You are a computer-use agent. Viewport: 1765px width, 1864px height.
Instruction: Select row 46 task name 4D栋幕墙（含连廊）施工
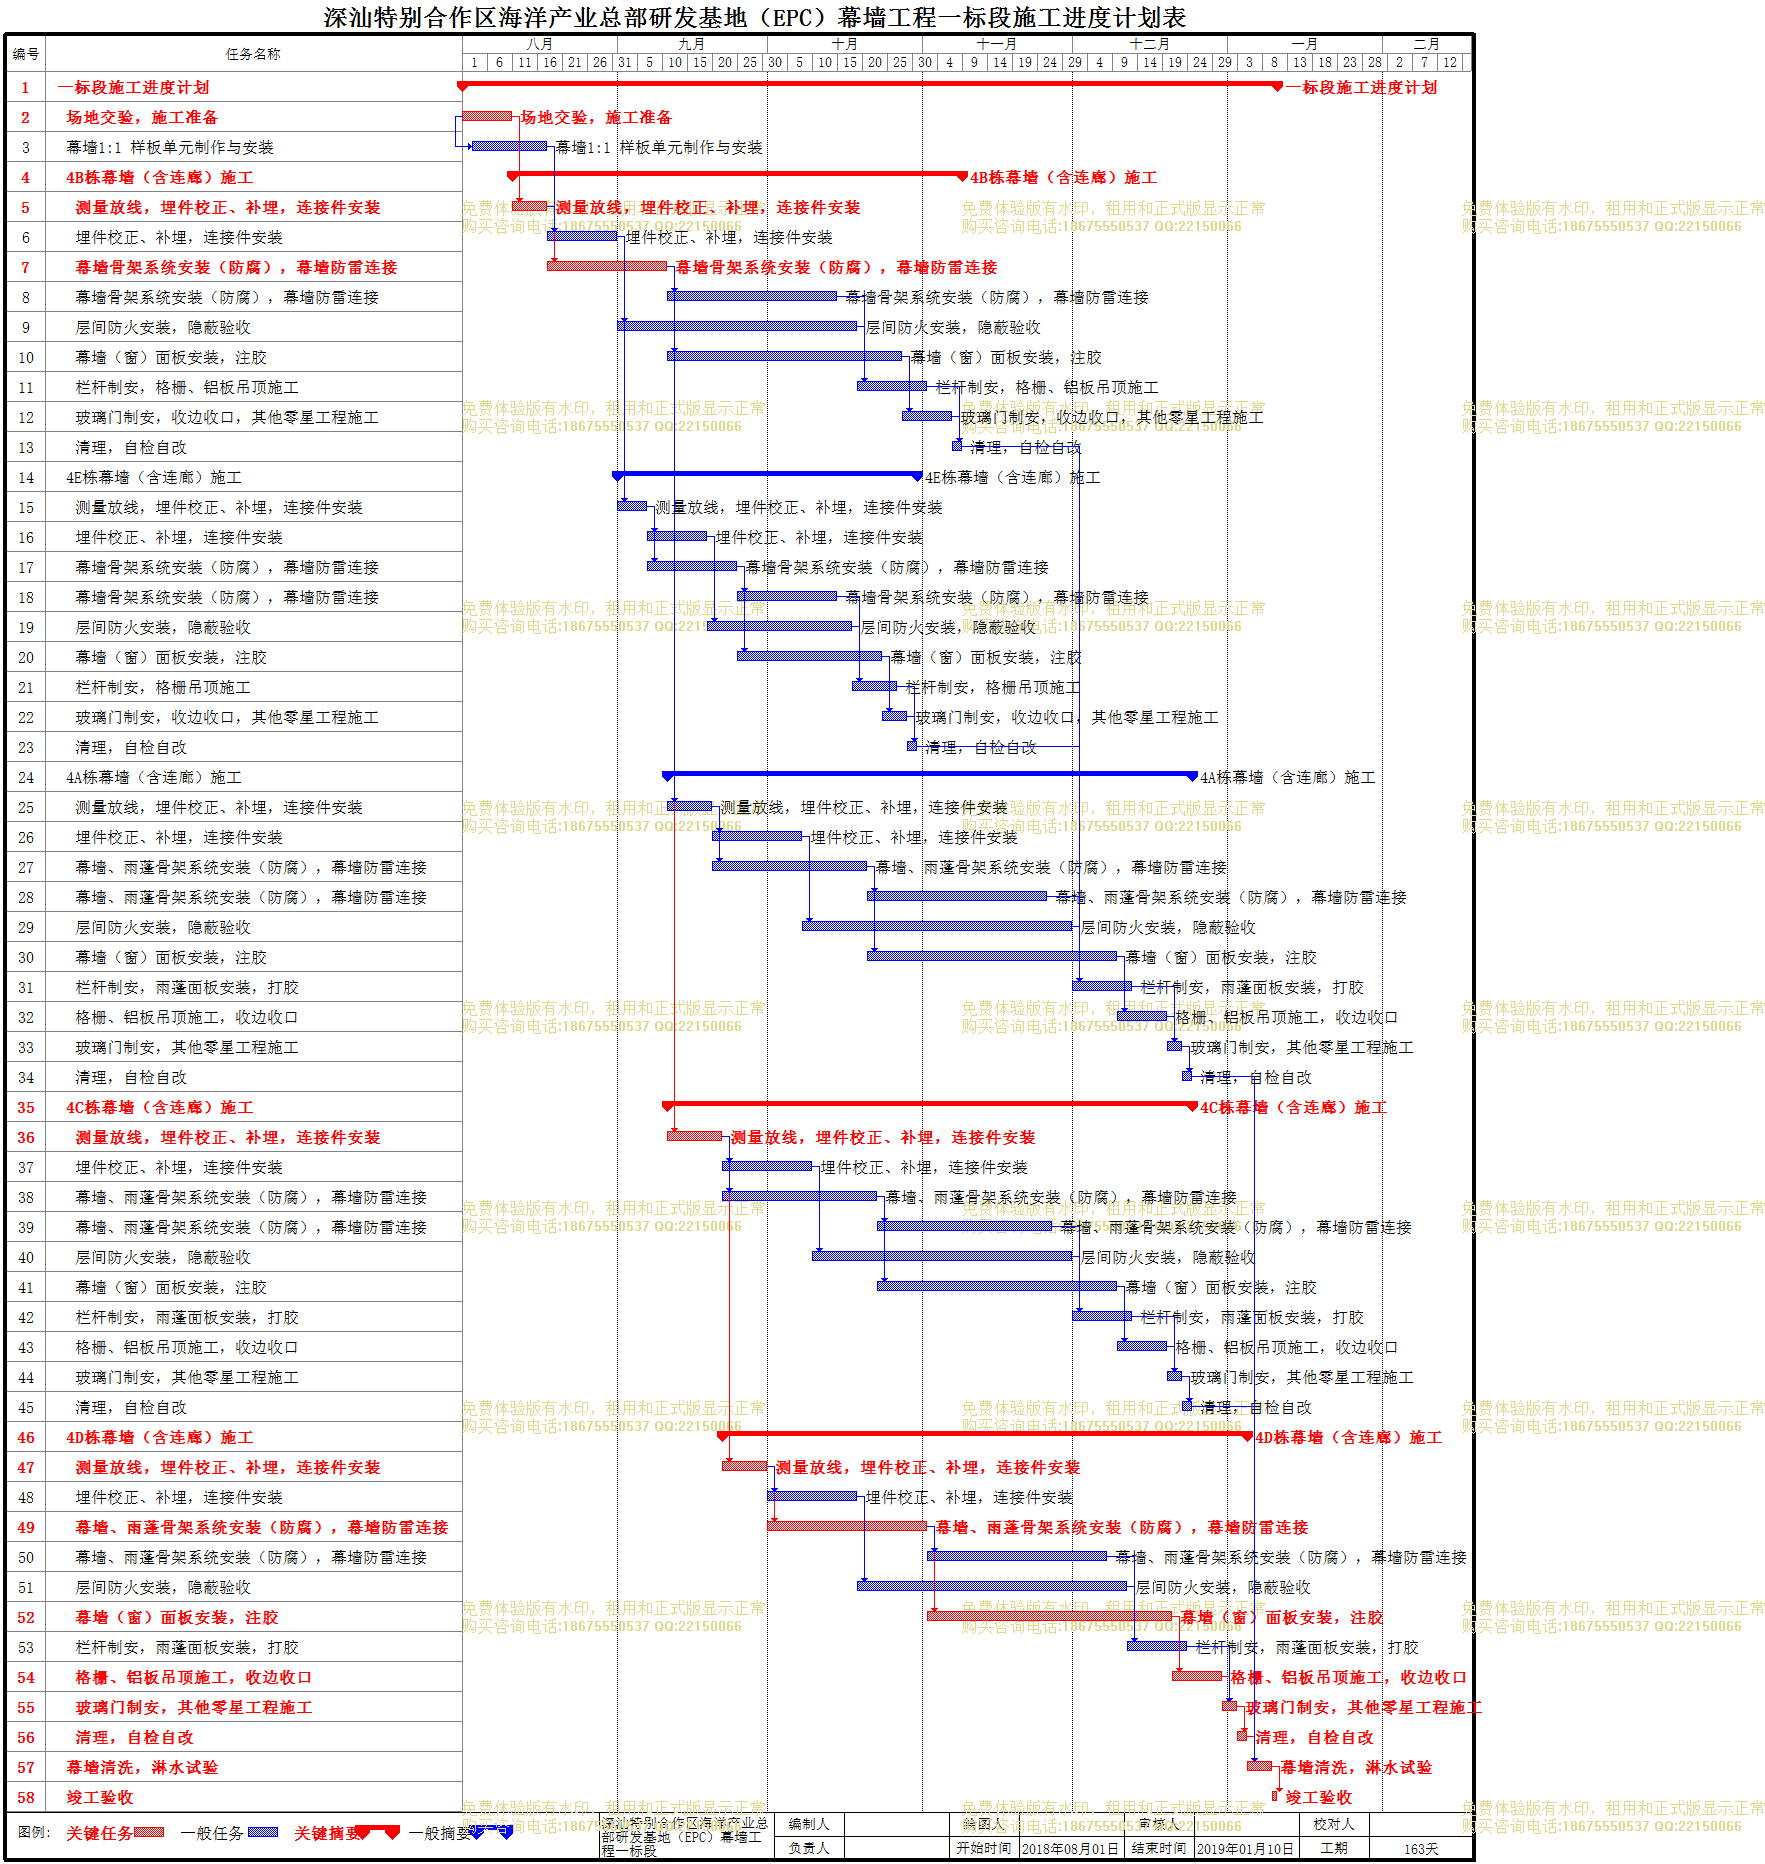point(160,1437)
